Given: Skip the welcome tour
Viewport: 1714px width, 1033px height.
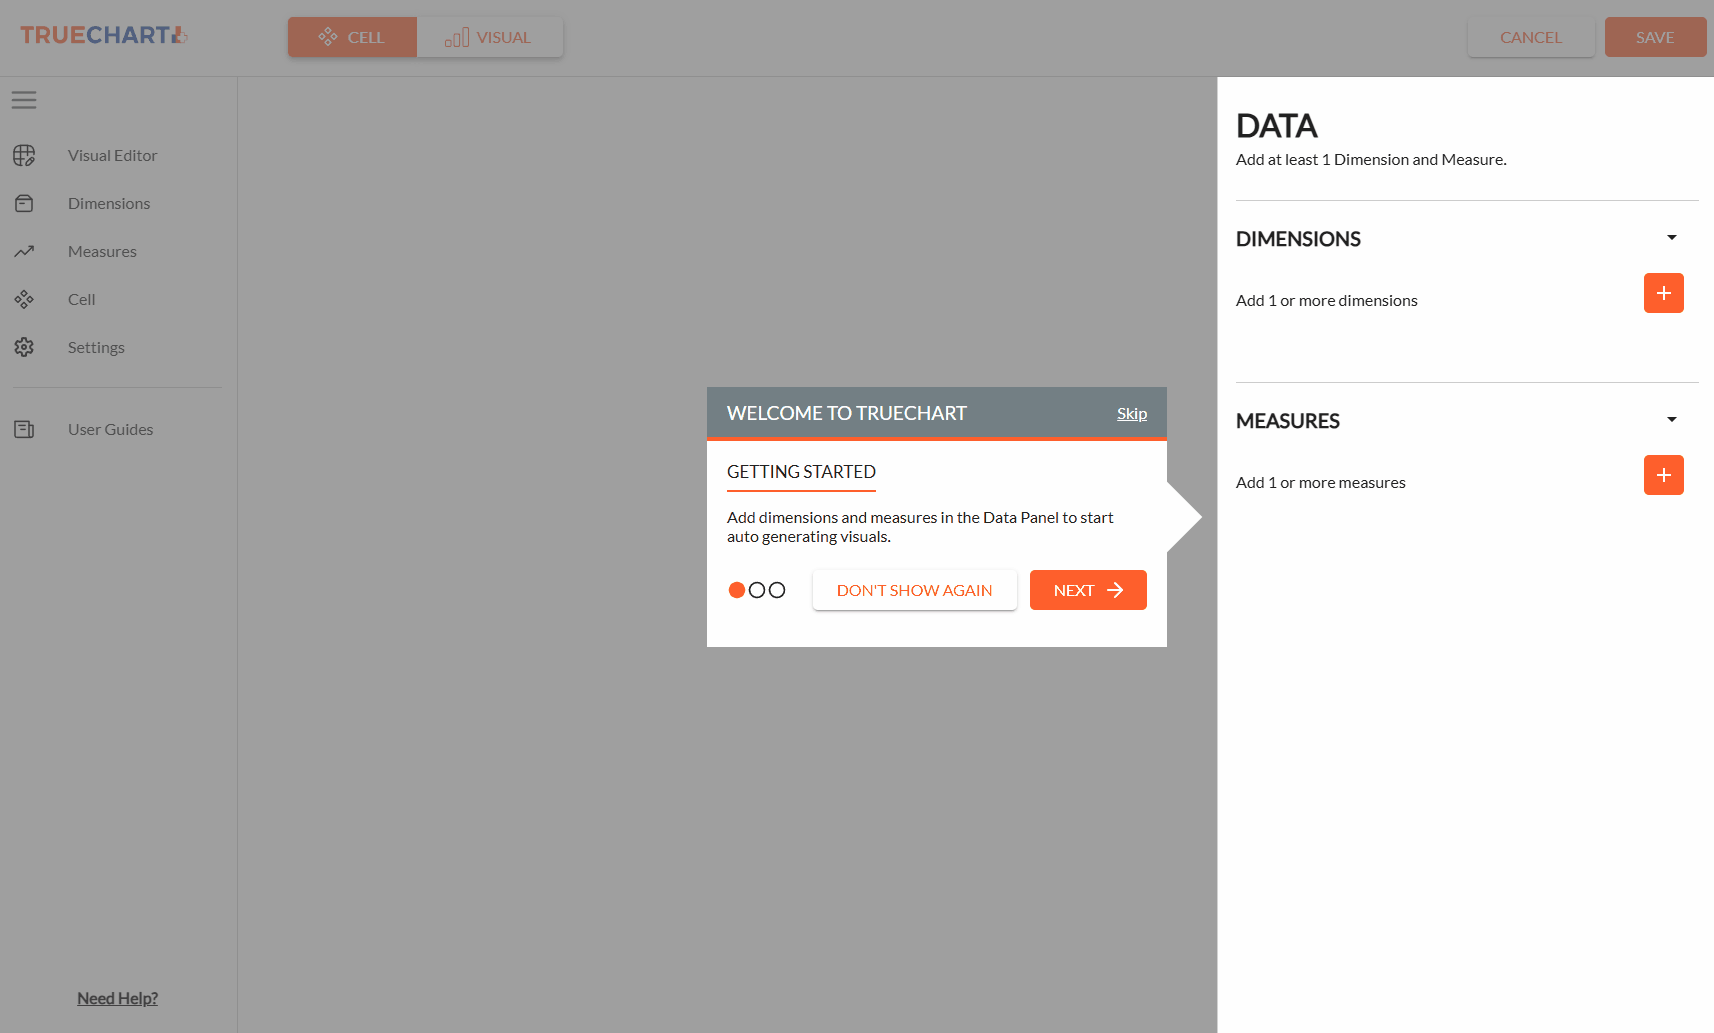Looking at the screenshot, I should tap(1131, 413).
